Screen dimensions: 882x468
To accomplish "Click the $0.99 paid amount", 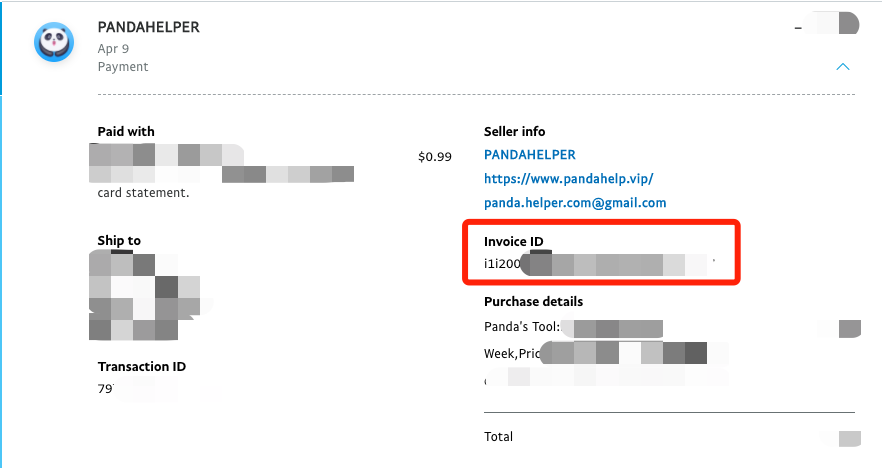I will click(434, 157).
